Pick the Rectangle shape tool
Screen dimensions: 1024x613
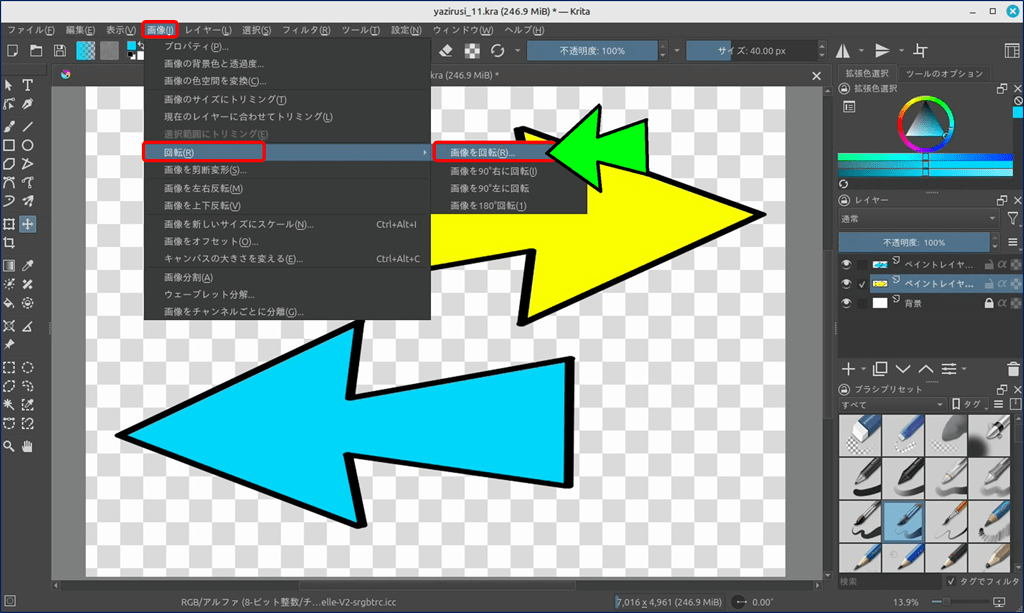[x=9, y=145]
